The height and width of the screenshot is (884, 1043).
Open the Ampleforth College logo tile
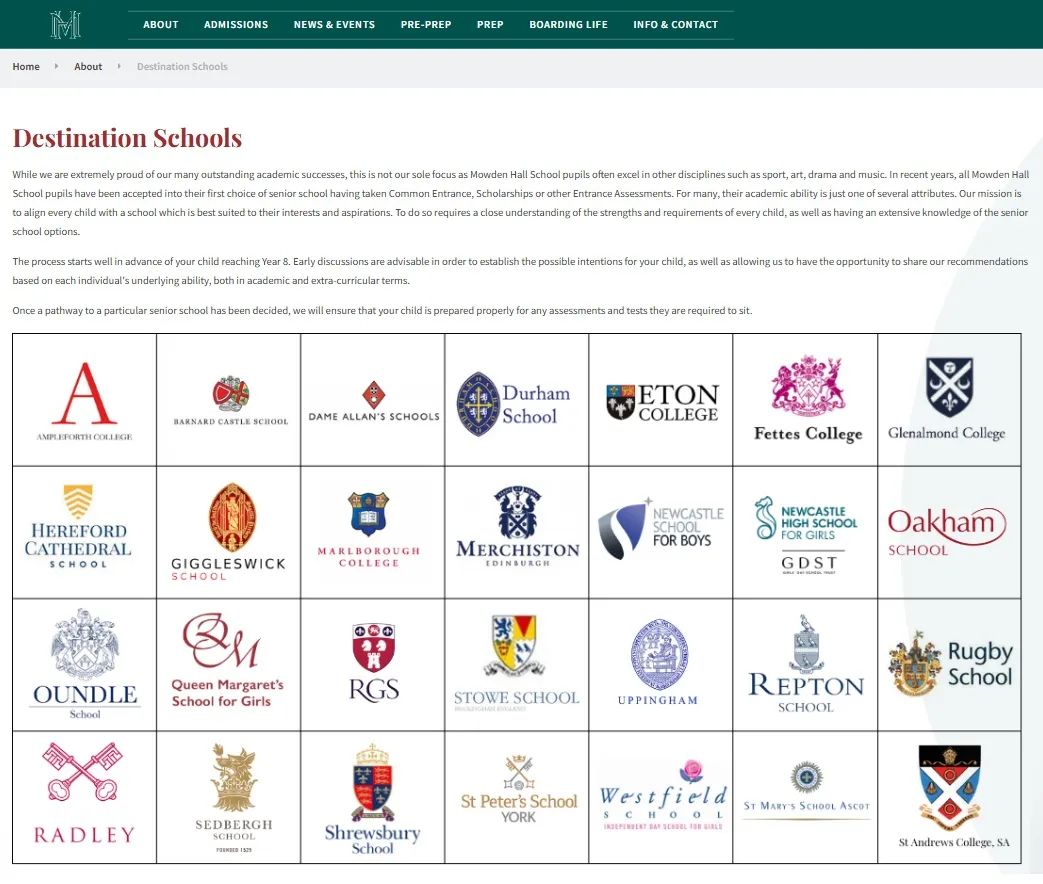(84, 400)
